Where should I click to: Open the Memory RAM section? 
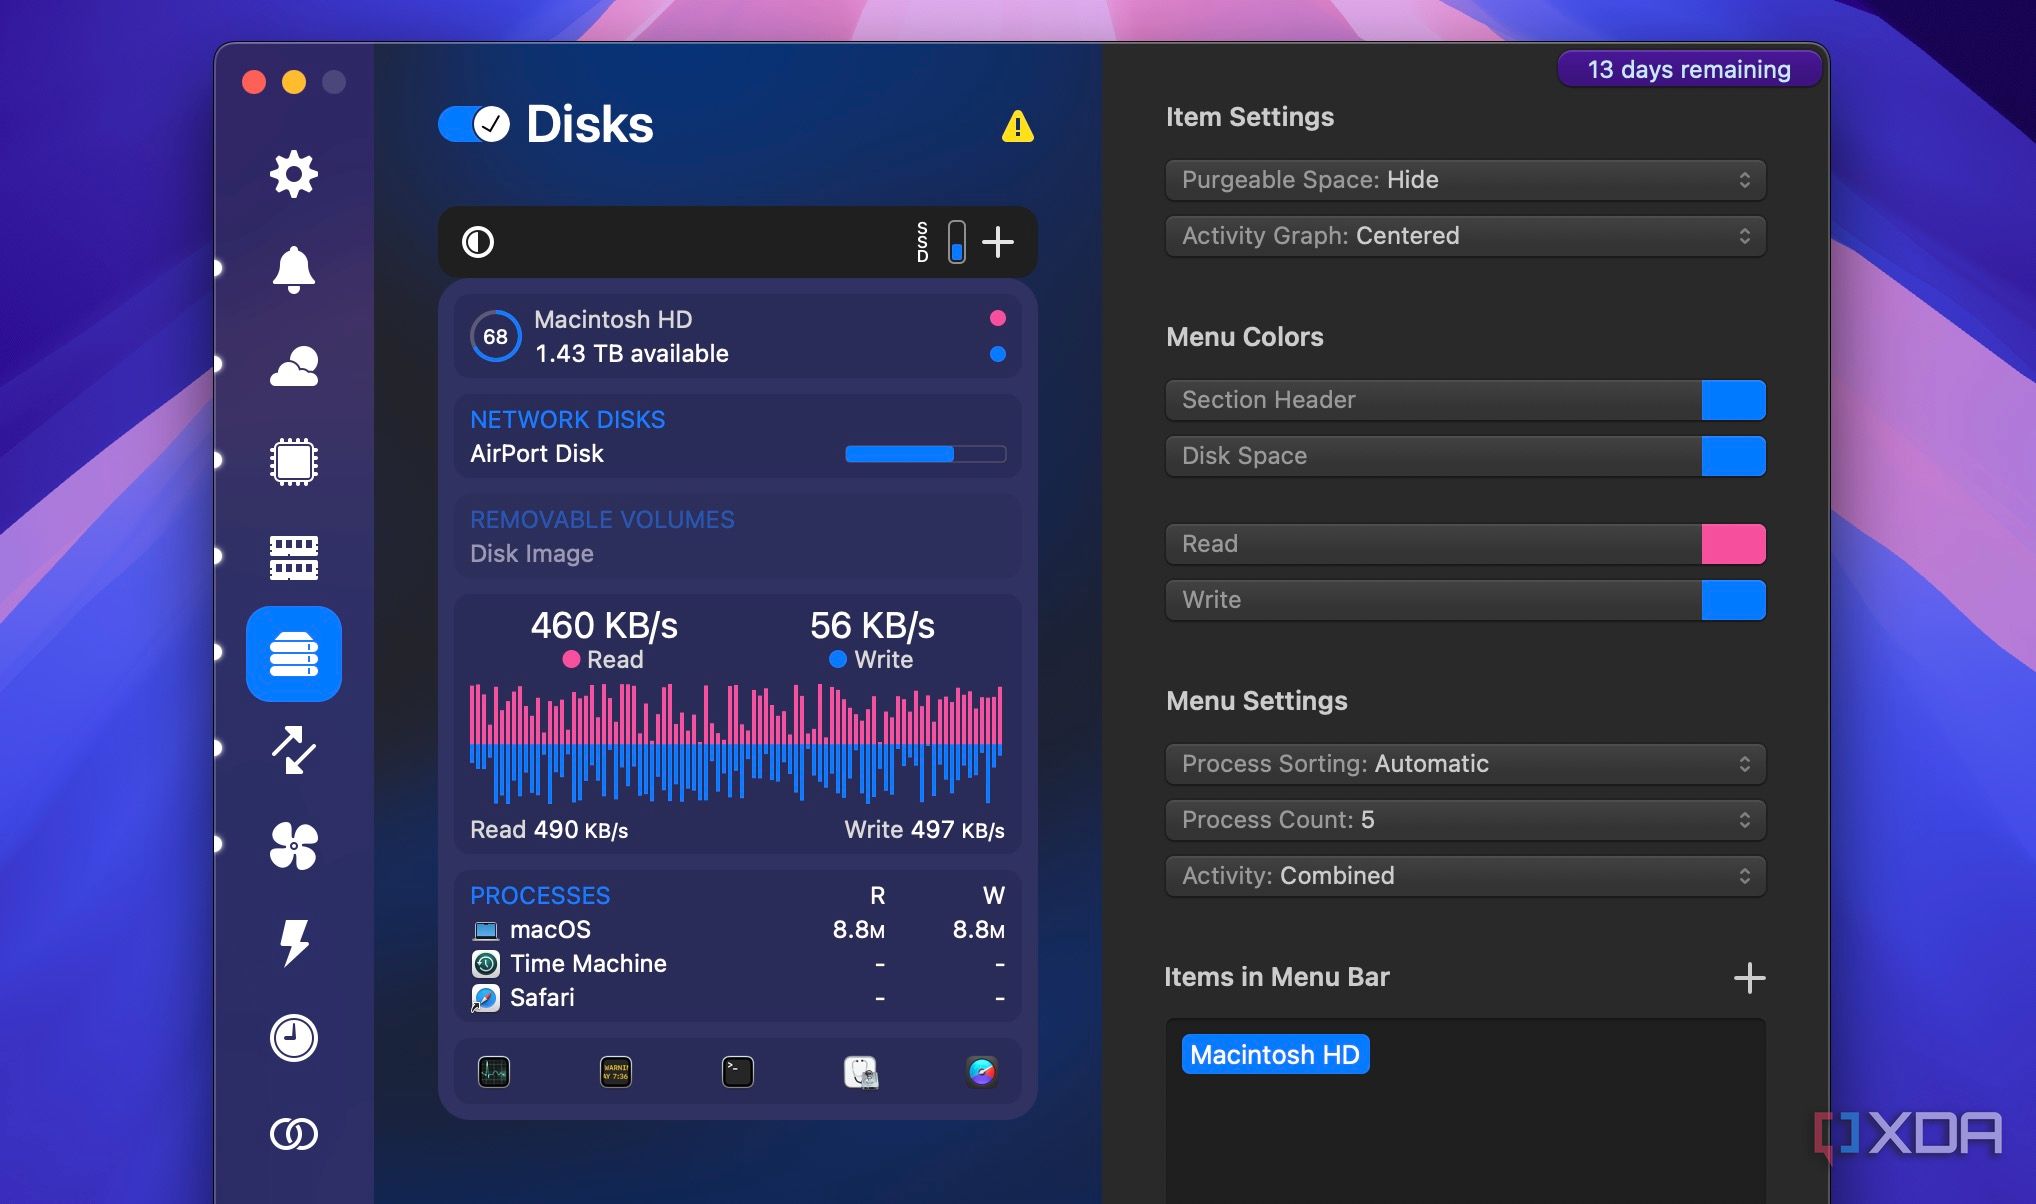tap(293, 558)
